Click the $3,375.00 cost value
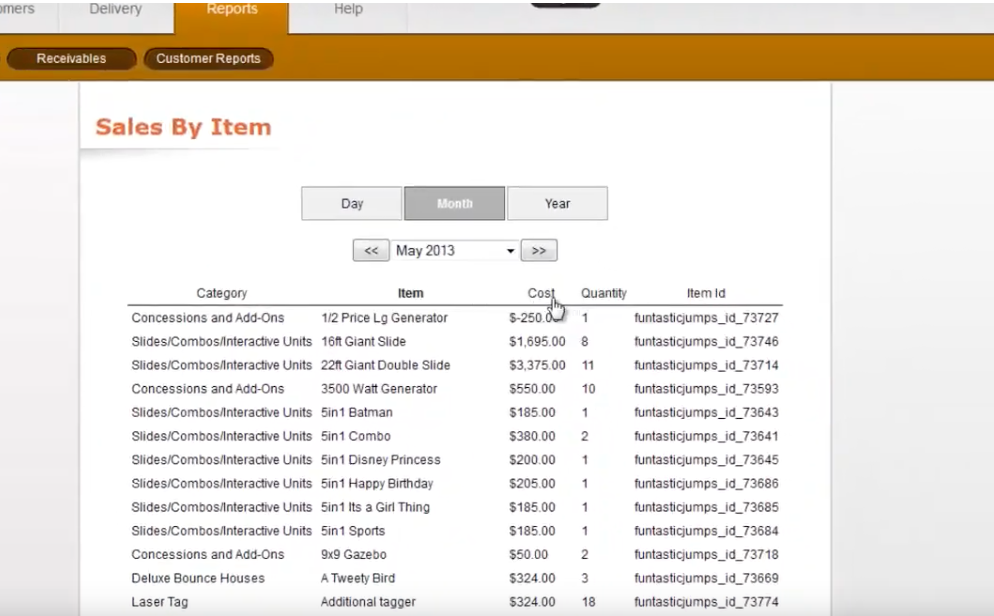994x616 pixels. pos(537,365)
